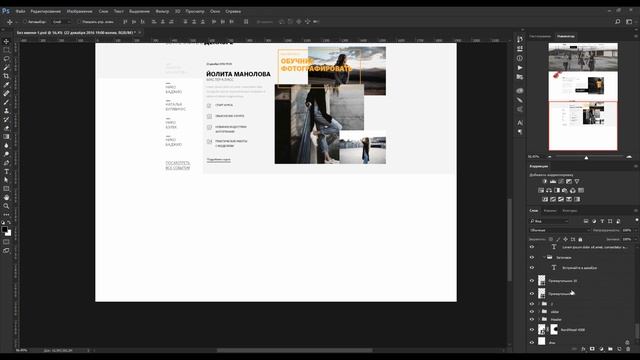Expand the slider group
Image resolution: width=640 pixels, height=360 pixels.
[539, 312]
